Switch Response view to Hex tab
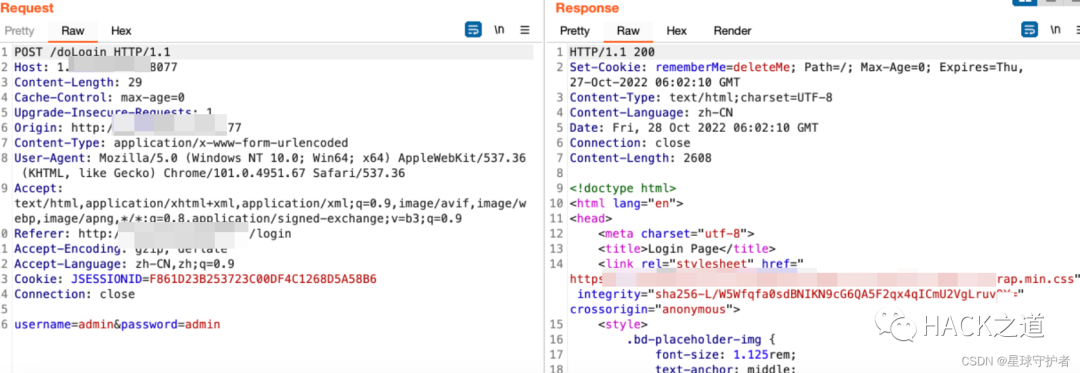Viewport: 1080px width, 373px height. [676, 31]
